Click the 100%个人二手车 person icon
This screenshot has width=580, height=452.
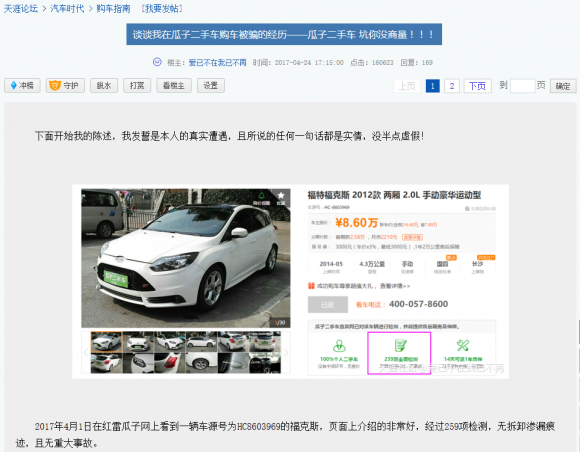[x=339, y=345]
